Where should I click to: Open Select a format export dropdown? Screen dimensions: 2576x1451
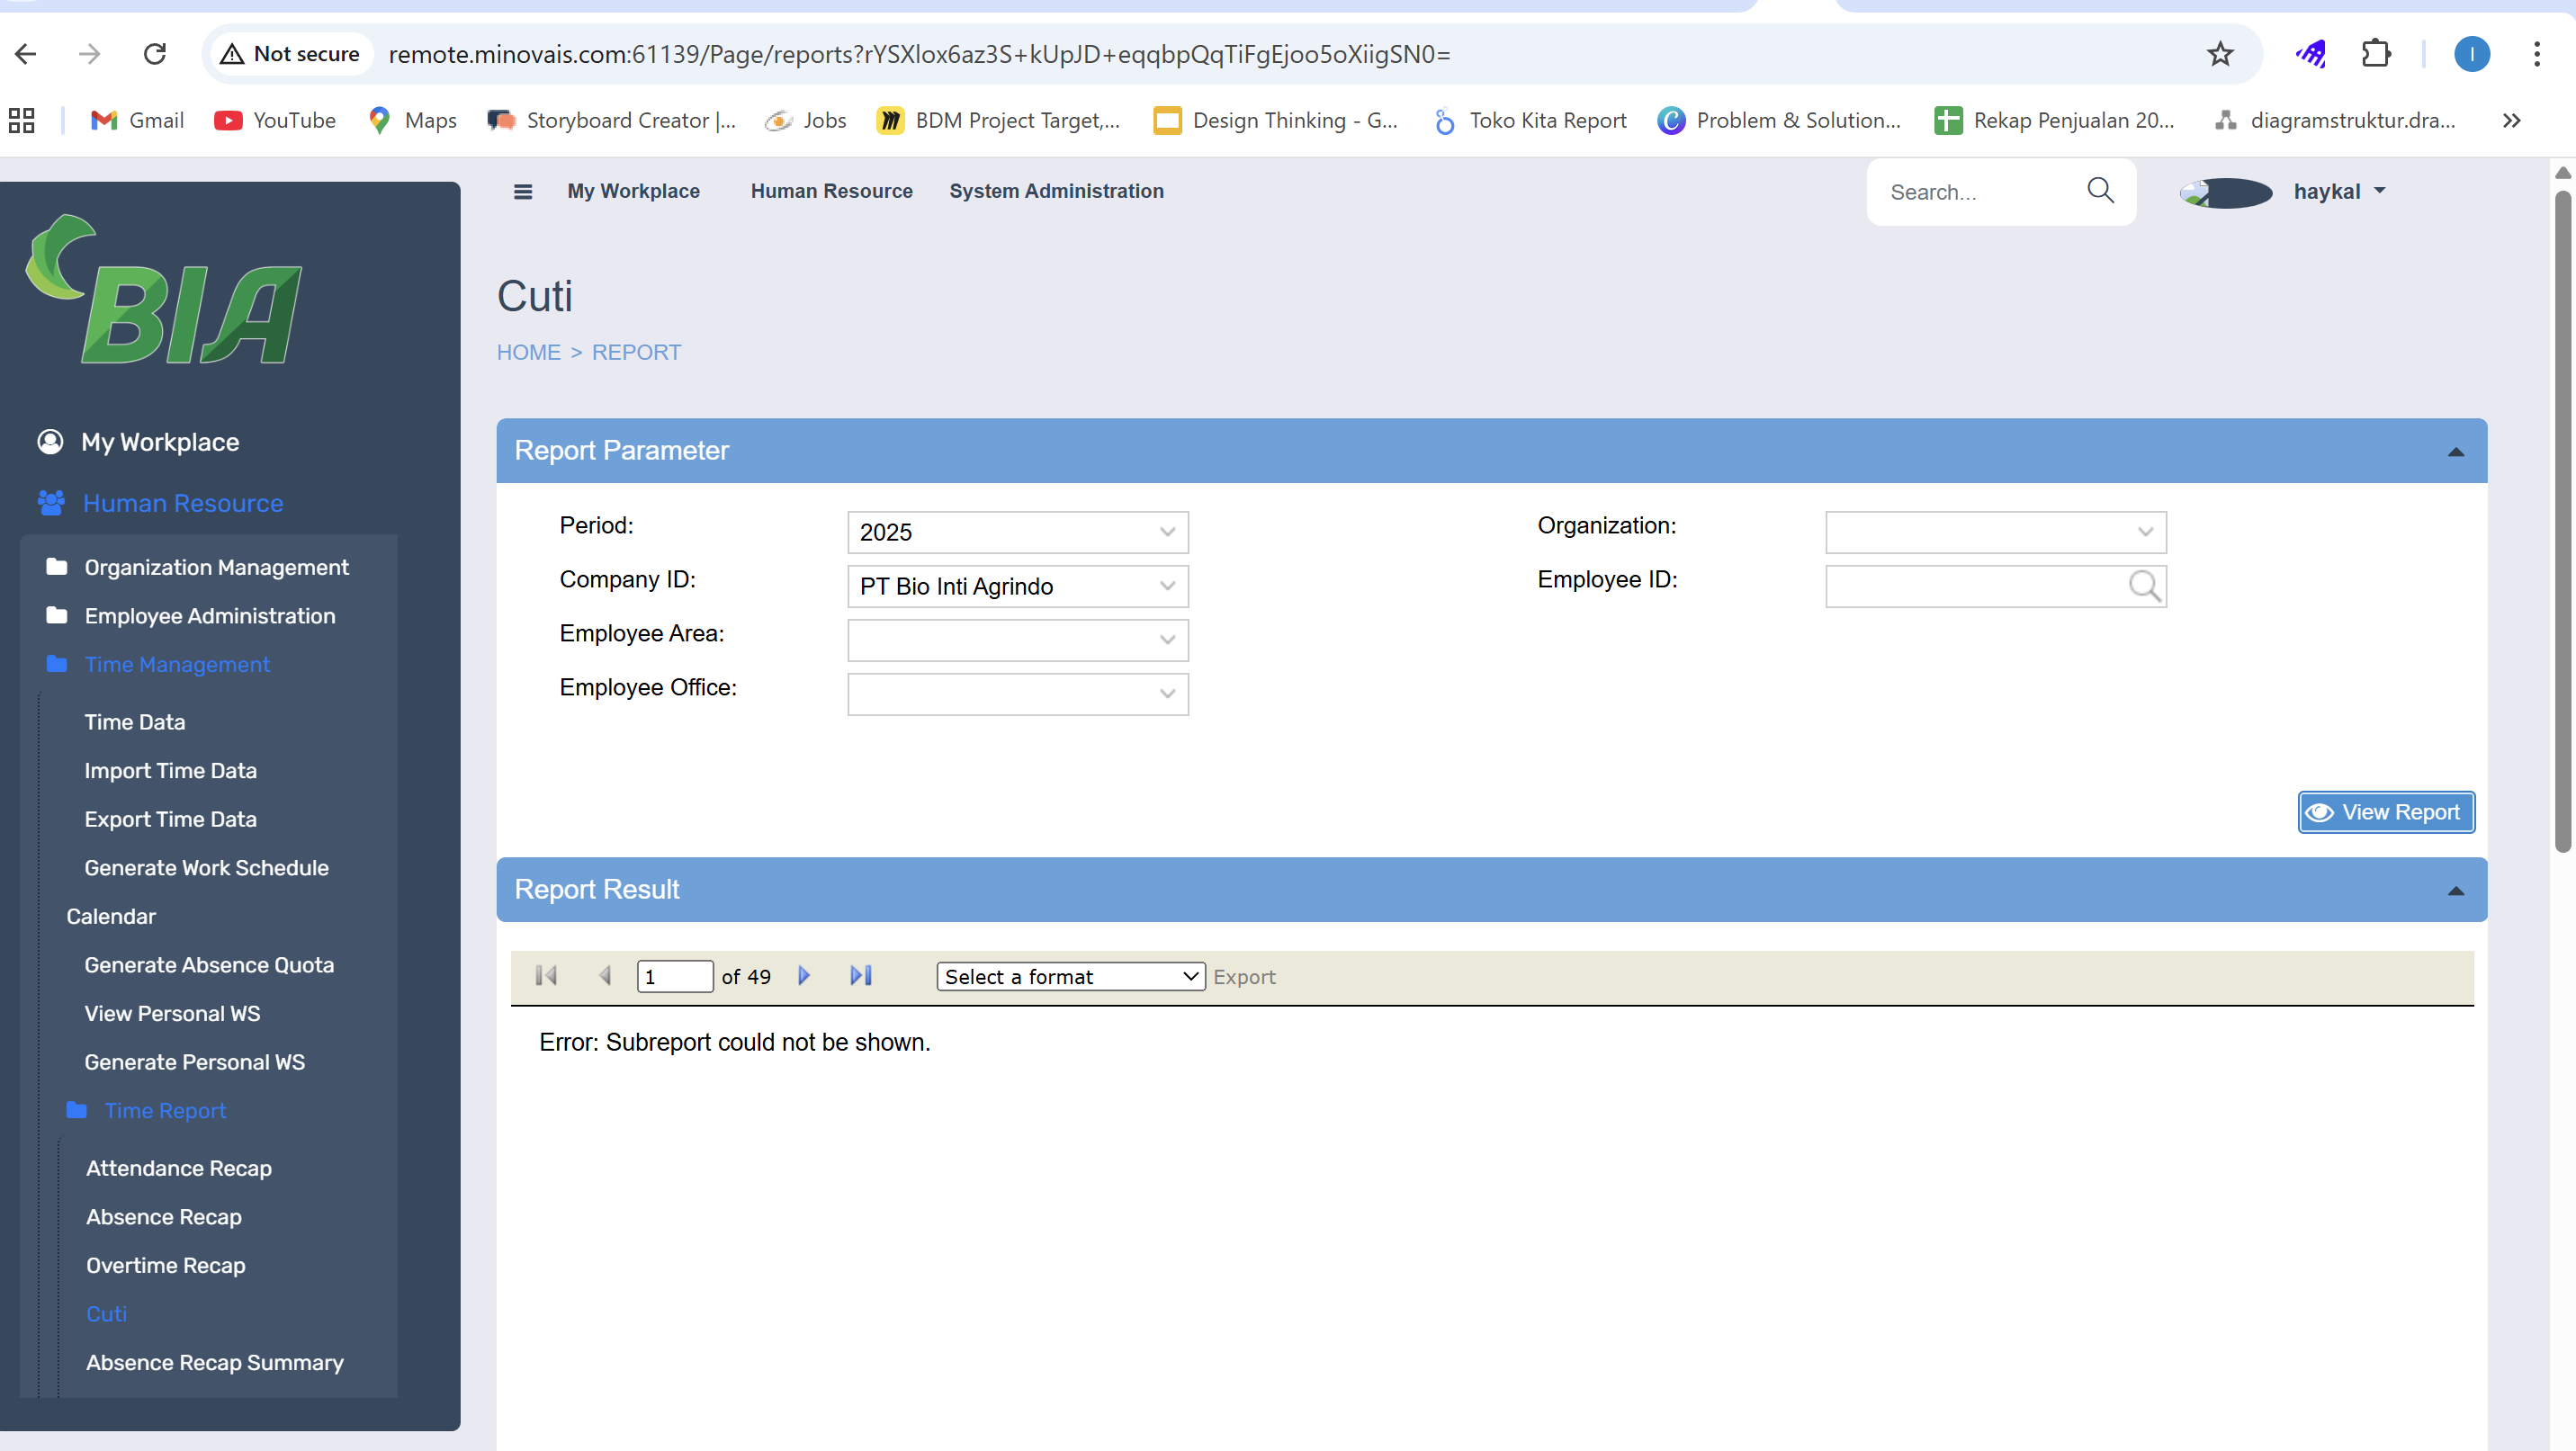[x=1070, y=977]
